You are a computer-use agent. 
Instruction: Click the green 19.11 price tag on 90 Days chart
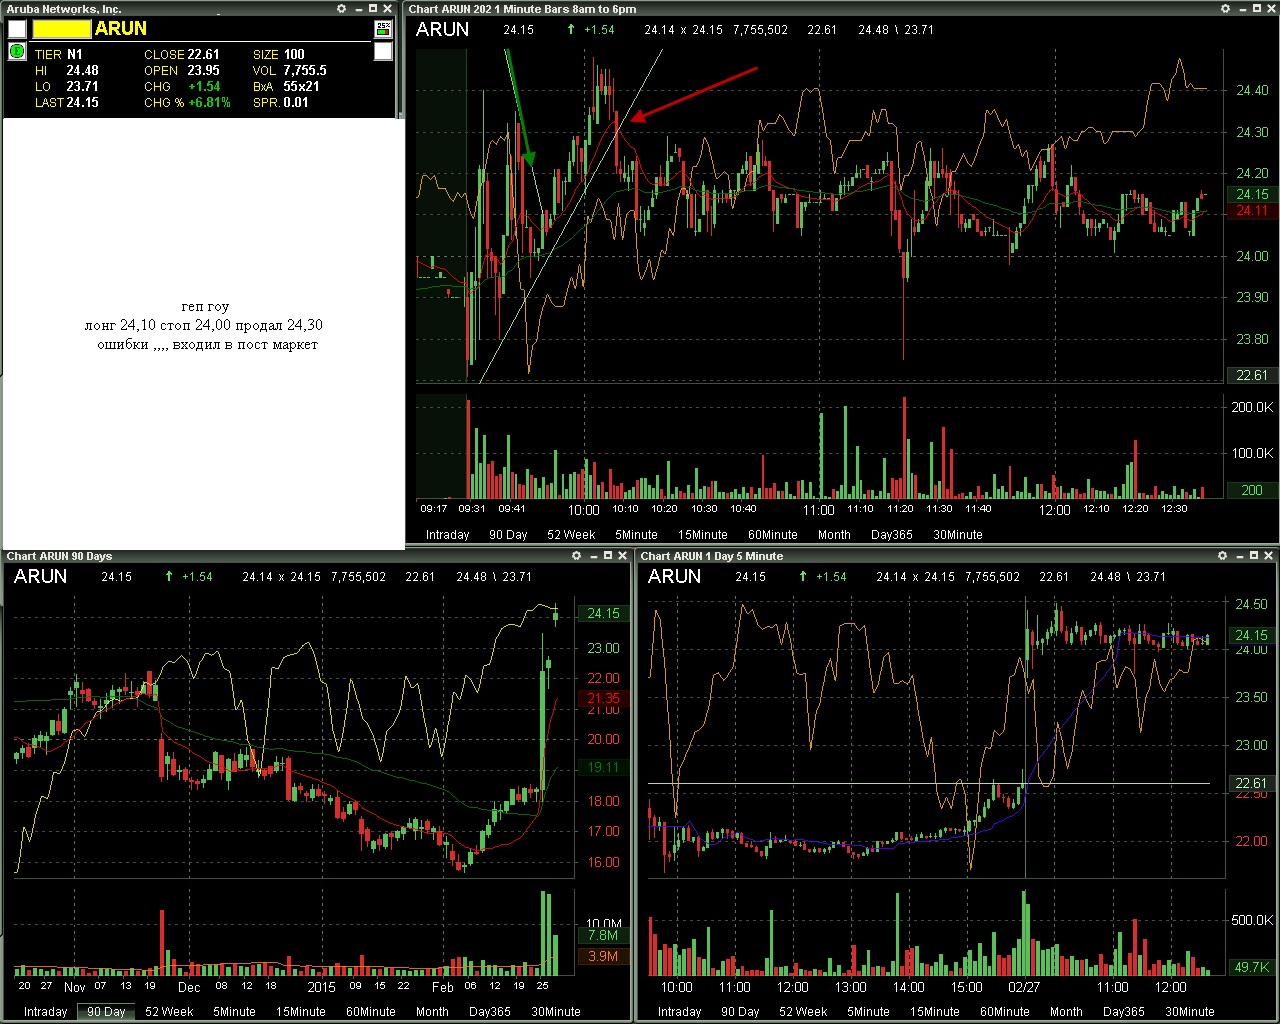(x=603, y=767)
